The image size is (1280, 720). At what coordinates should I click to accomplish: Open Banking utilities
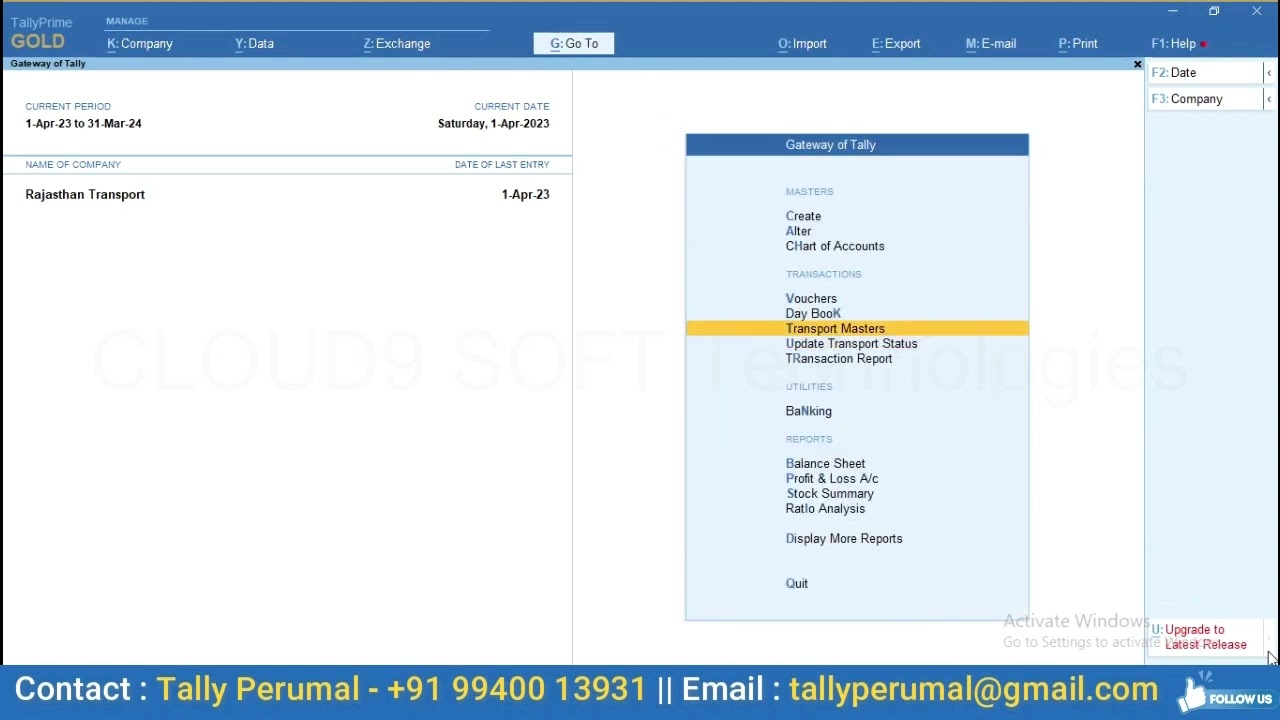808,411
